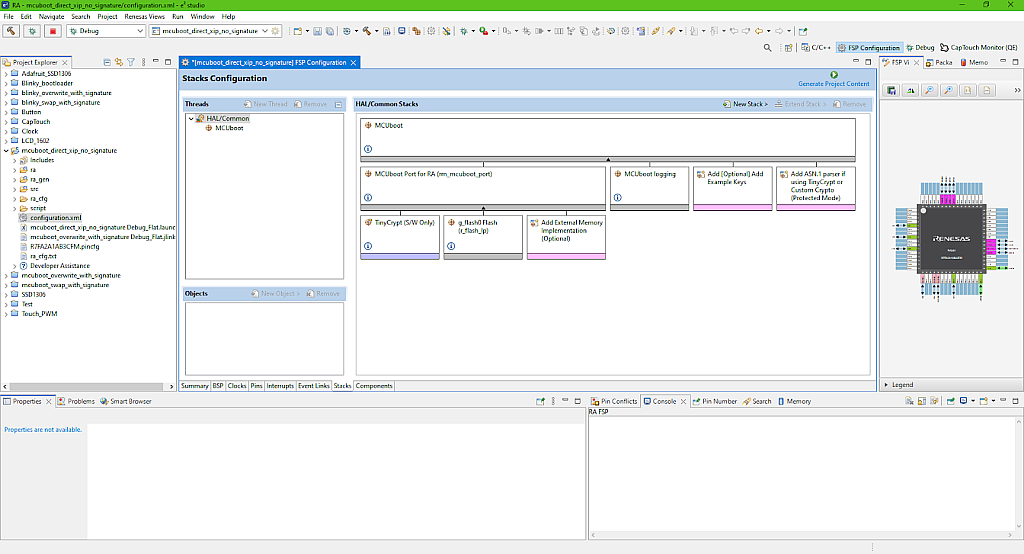
Task: Click the search magnifier icon in toolbar
Action: pyautogui.click(x=767, y=47)
